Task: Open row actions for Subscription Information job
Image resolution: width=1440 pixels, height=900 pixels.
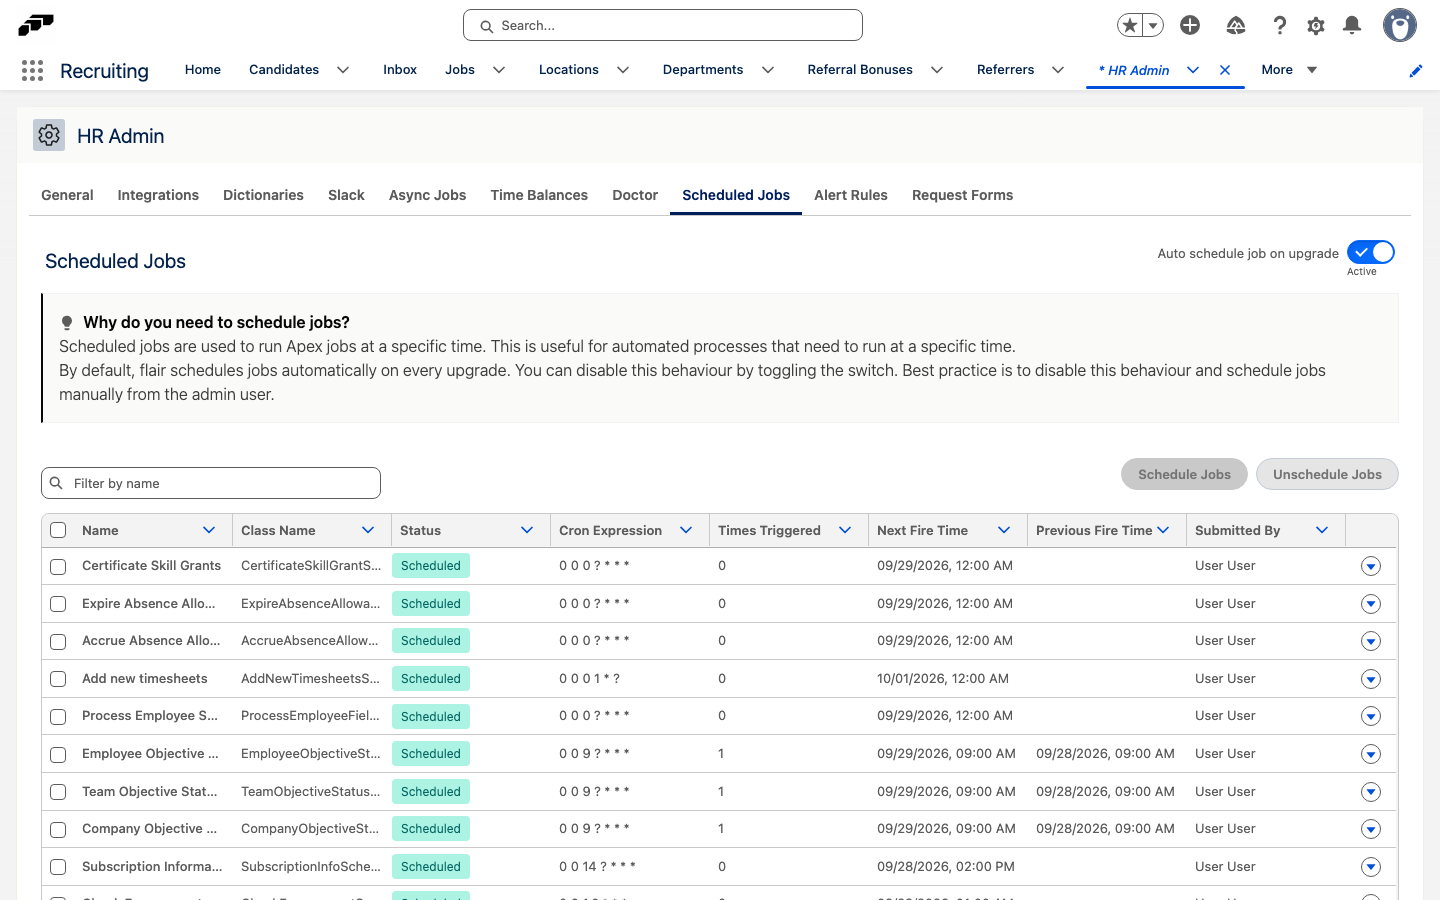Action: click(x=1371, y=867)
